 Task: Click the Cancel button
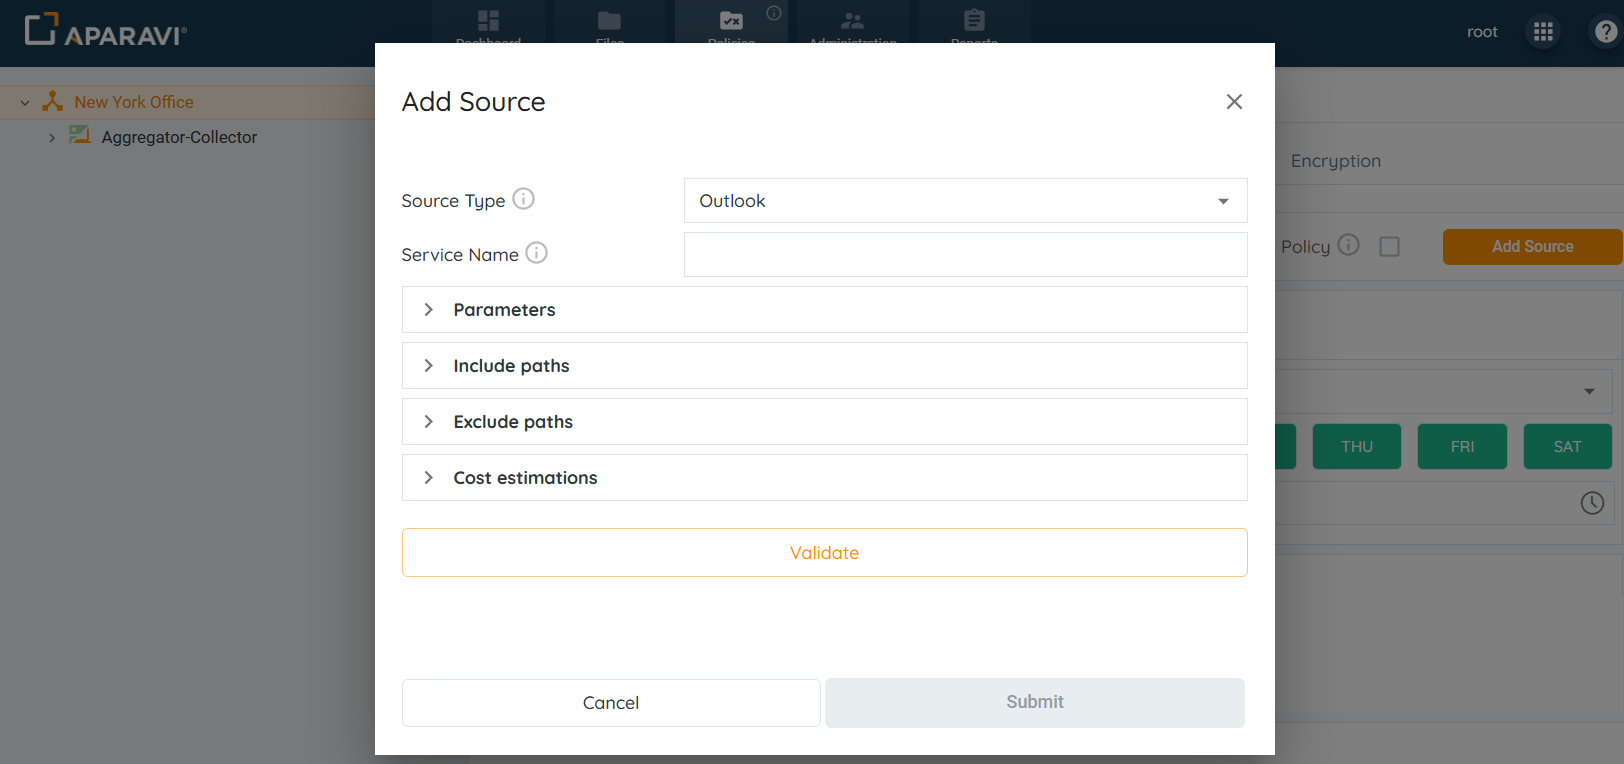tap(611, 703)
